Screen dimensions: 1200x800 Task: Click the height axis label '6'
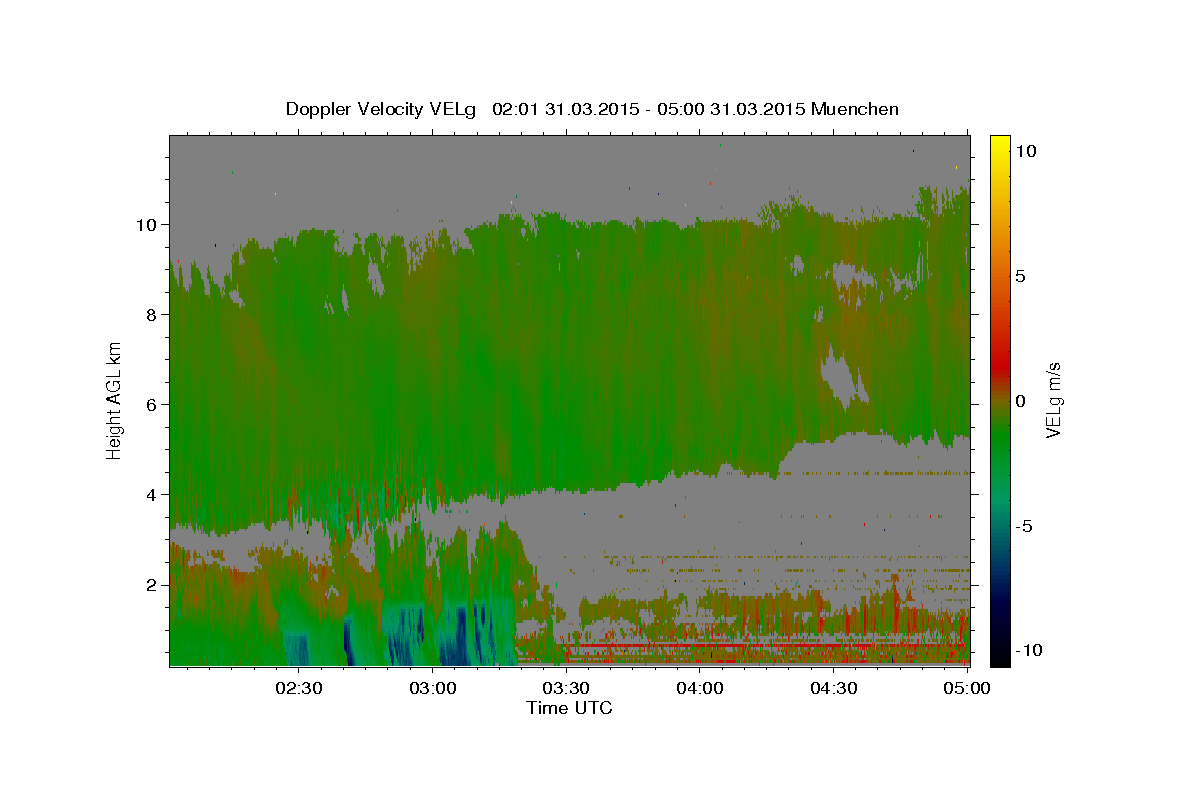click(151, 404)
